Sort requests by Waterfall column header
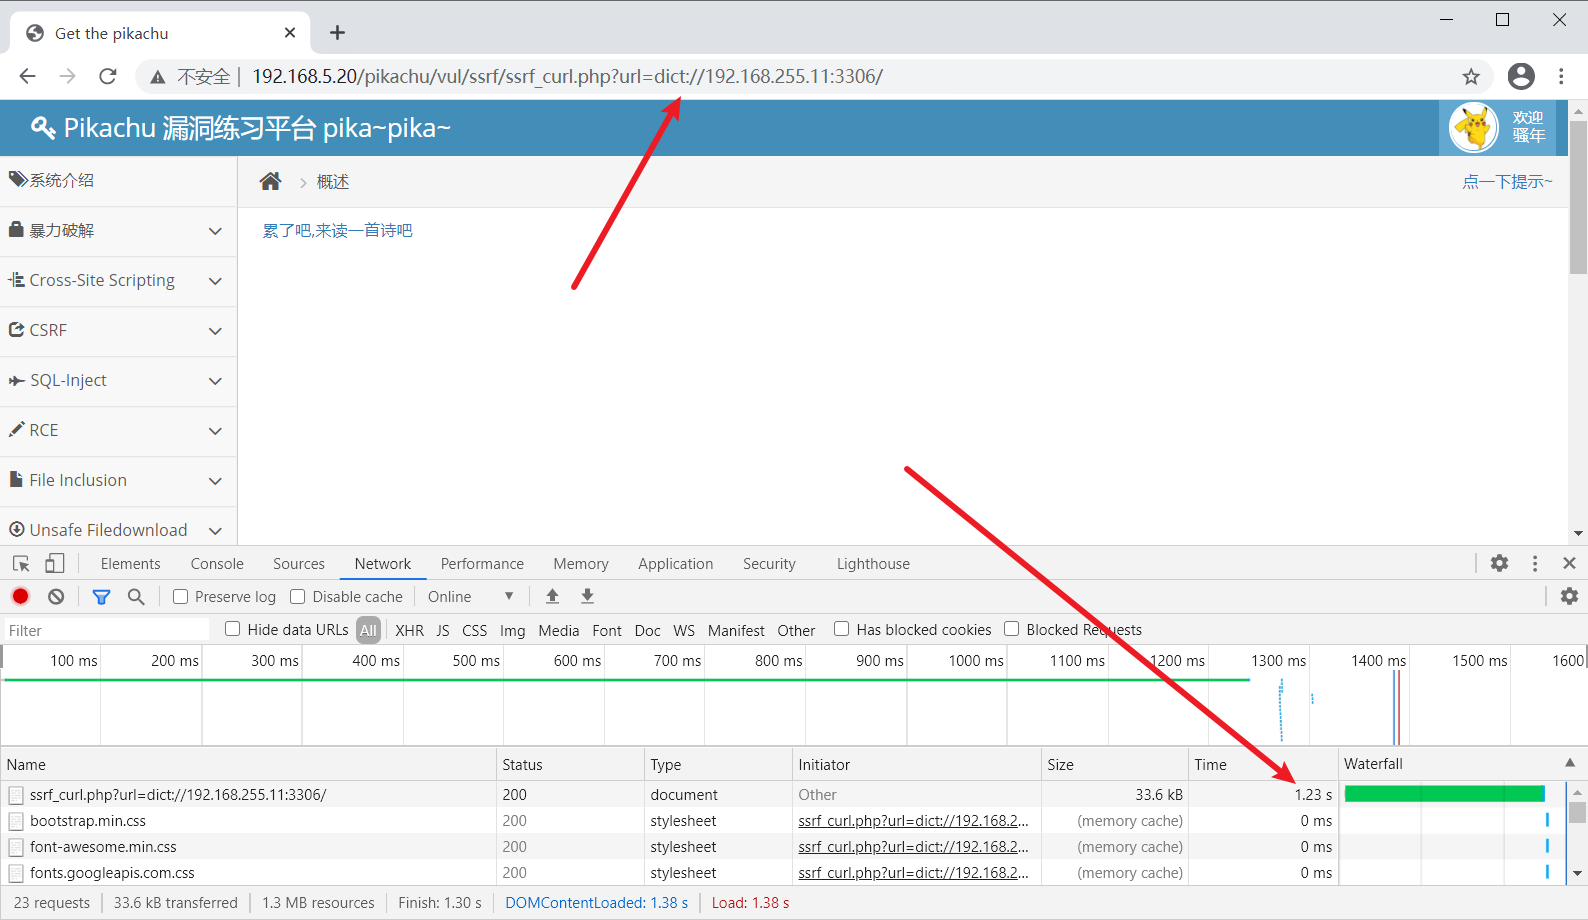Viewport: 1588px width, 920px height. [1462, 764]
